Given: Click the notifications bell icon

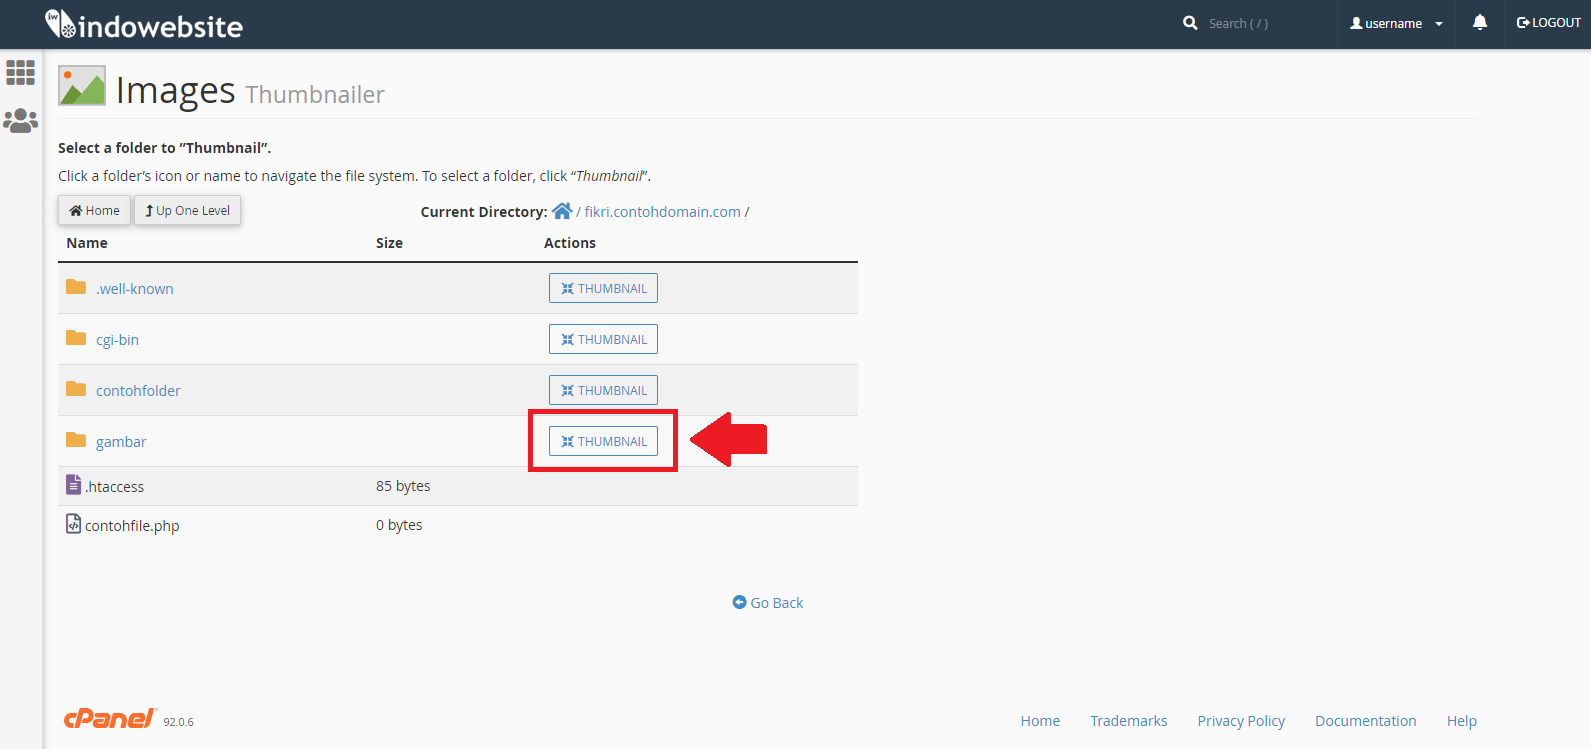Looking at the screenshot, I should point(1479,23).
